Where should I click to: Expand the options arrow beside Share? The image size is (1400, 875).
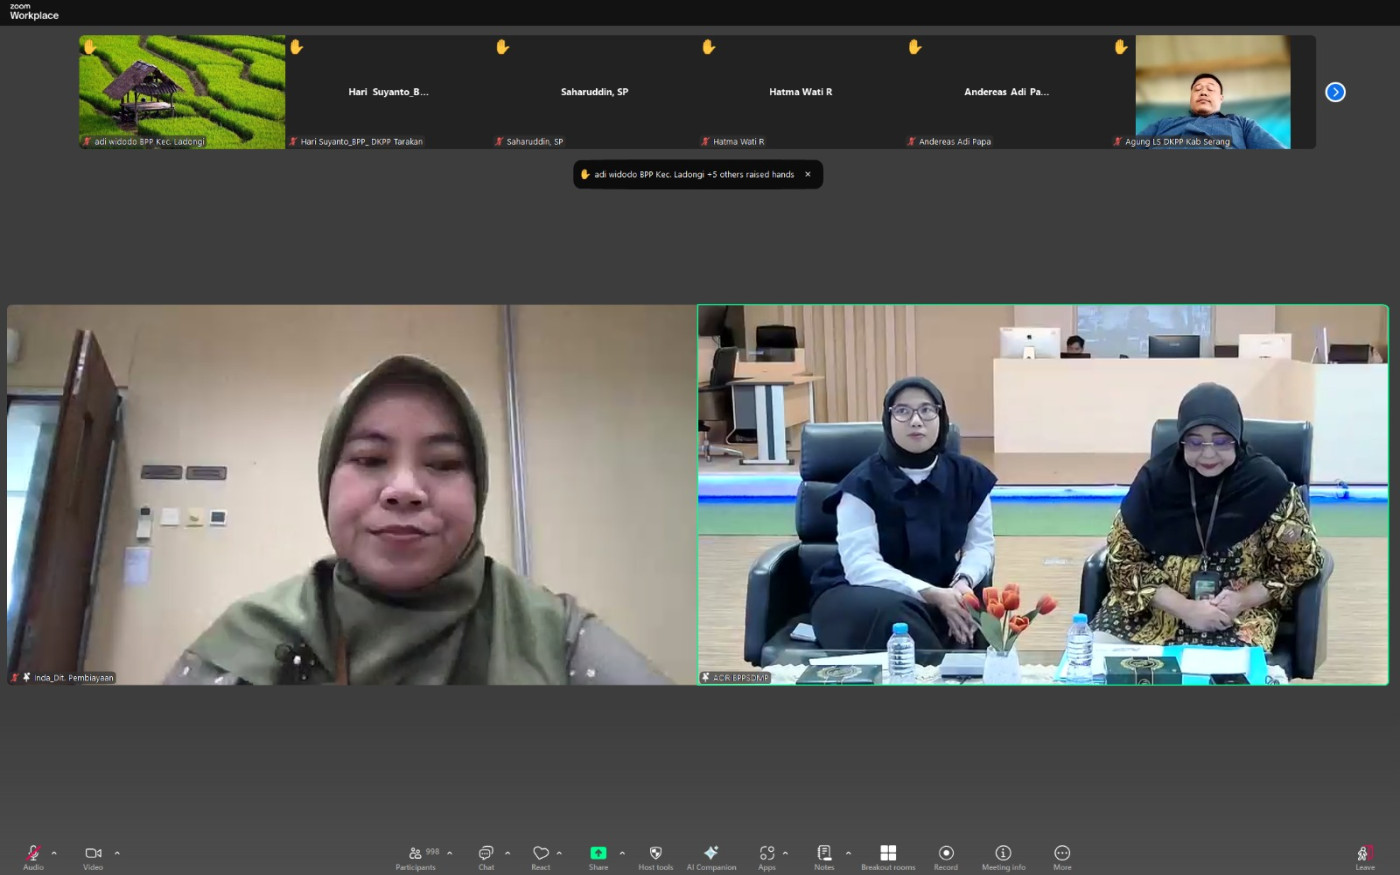(622, 853)
